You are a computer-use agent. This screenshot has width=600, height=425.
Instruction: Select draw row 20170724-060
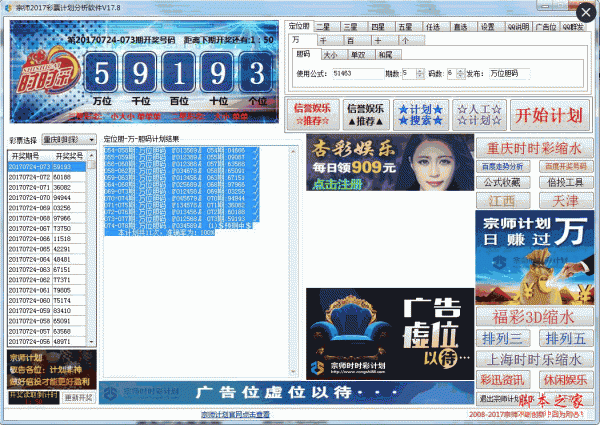click(47, 300)
